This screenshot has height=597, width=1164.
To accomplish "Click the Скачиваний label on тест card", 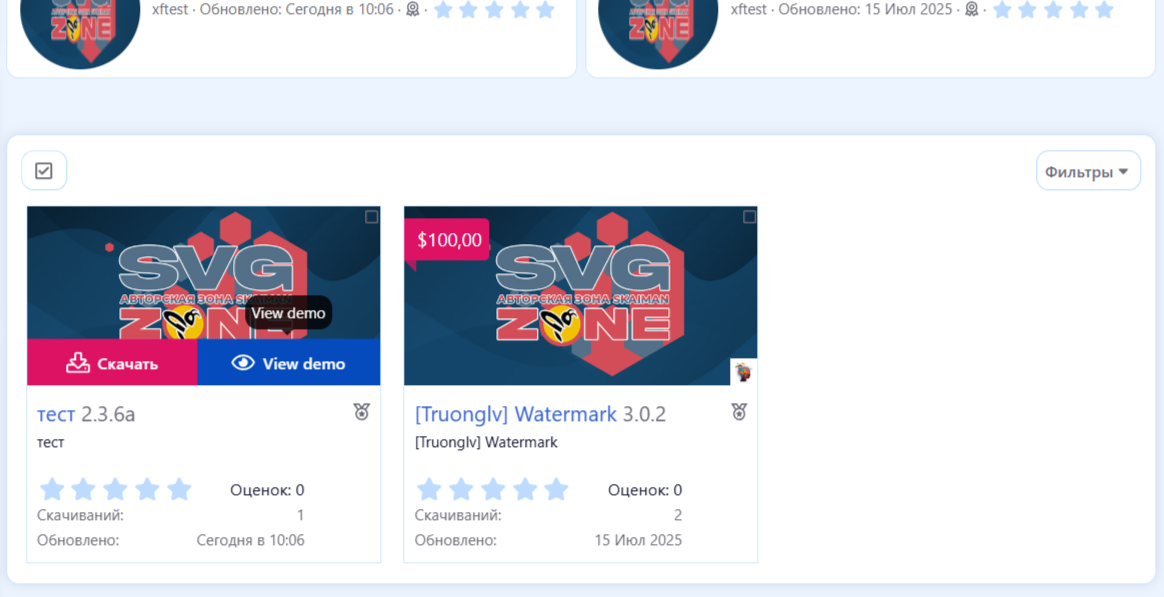I will [x=80, y=515].
